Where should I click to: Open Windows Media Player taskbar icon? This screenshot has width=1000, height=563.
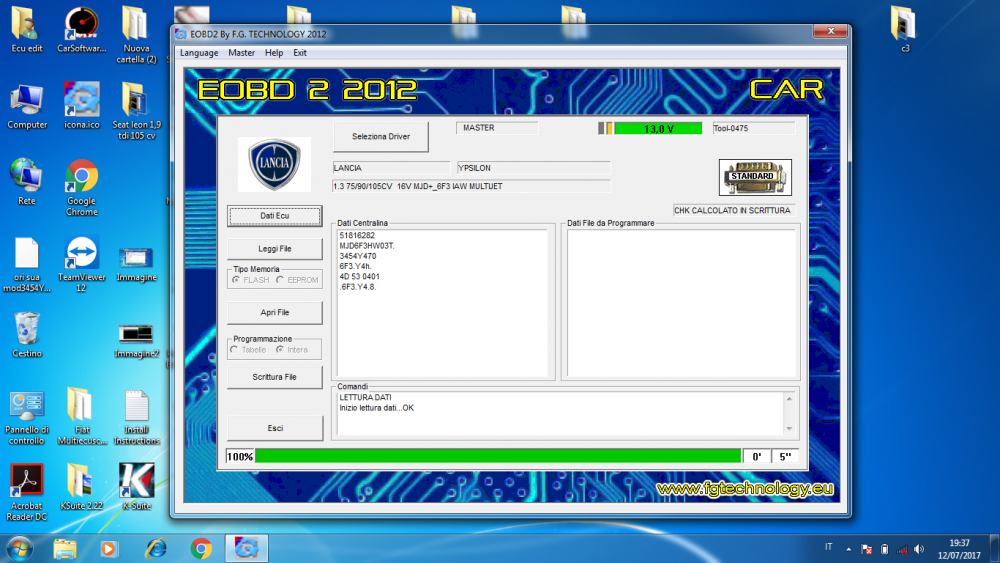[108, 548]
